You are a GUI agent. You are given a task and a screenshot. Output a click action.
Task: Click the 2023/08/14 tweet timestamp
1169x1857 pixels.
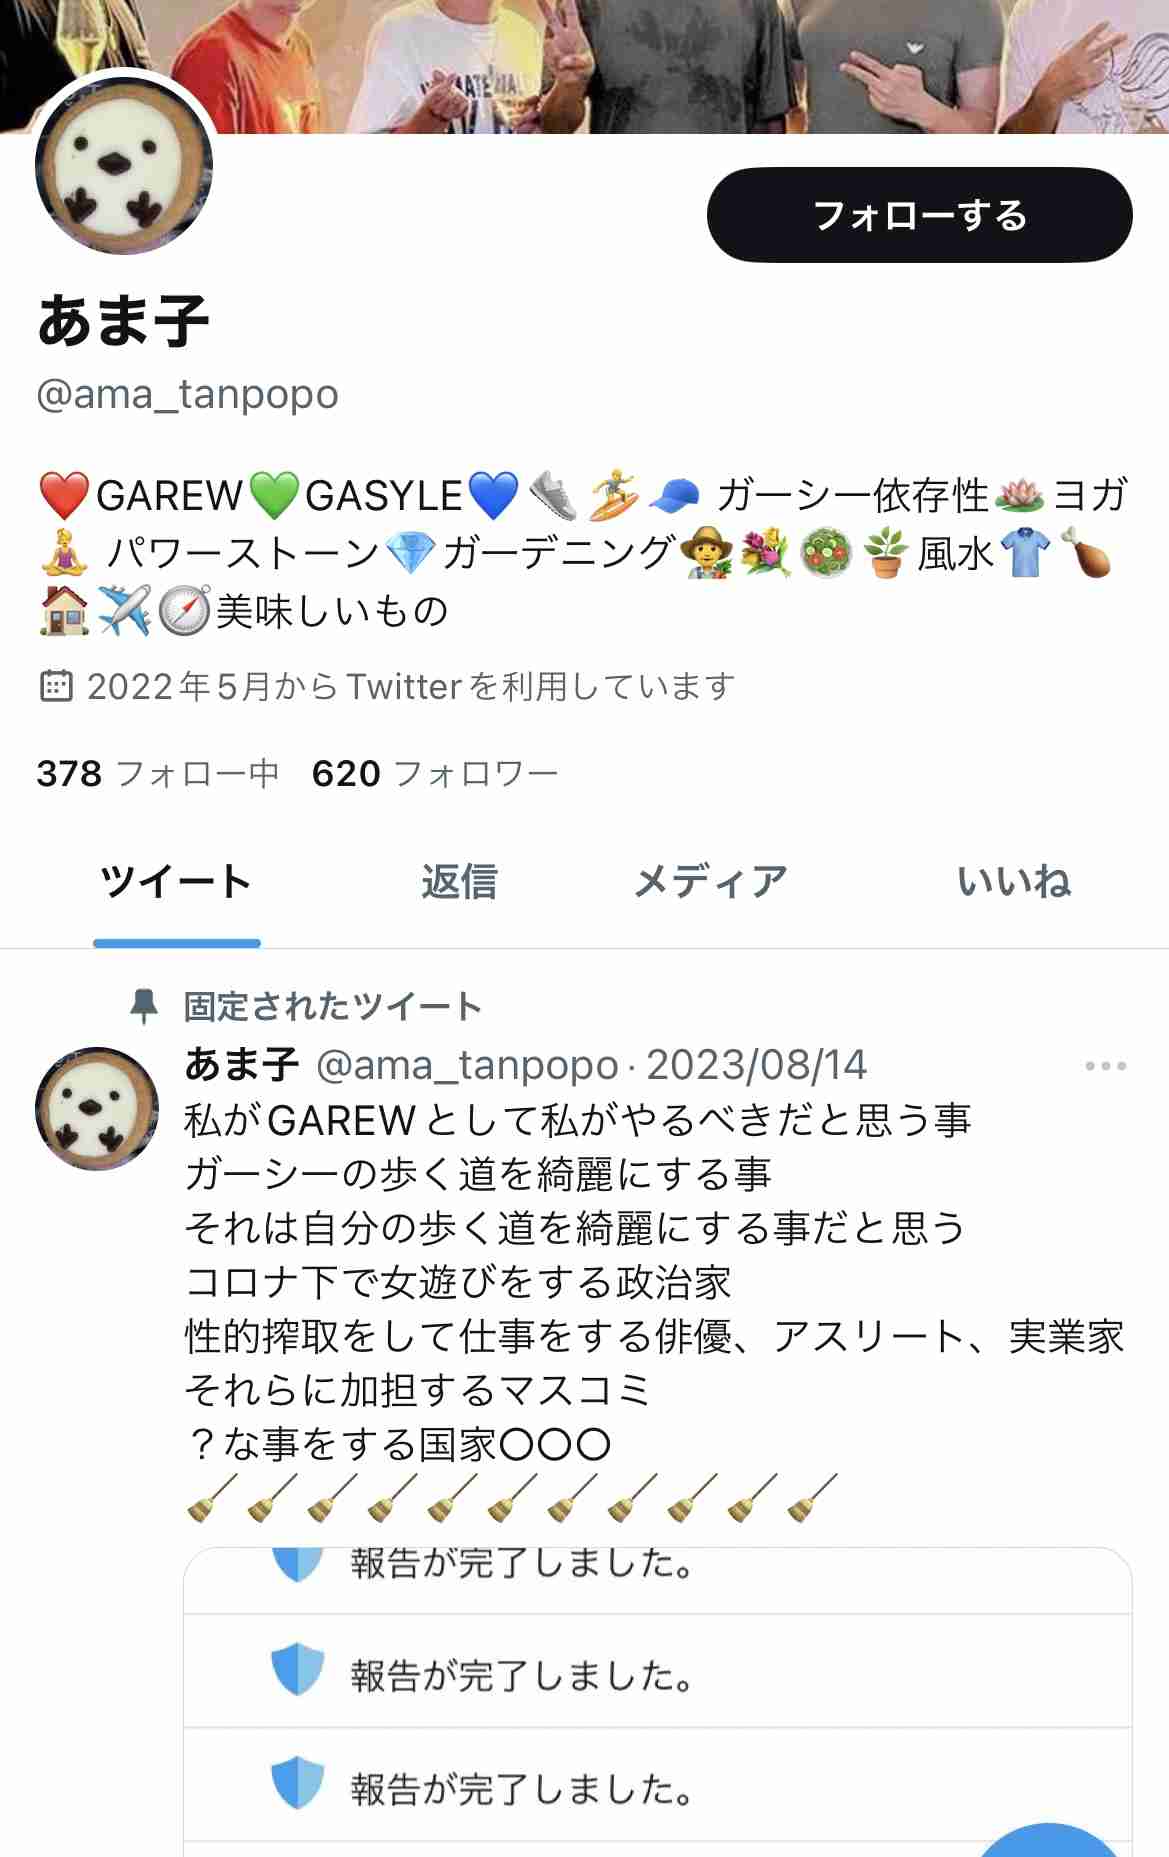tap(757, 1066)
